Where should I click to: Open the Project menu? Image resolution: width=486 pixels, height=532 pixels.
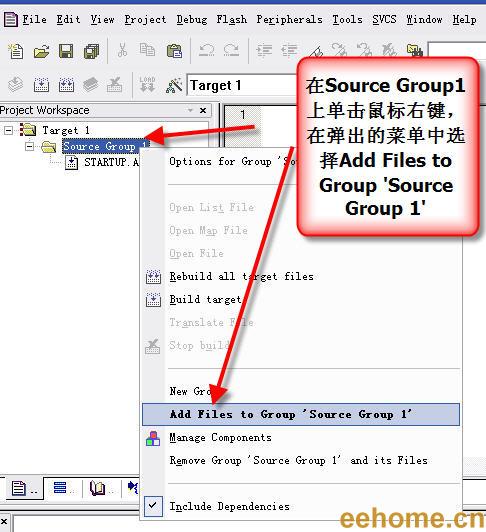145,20
